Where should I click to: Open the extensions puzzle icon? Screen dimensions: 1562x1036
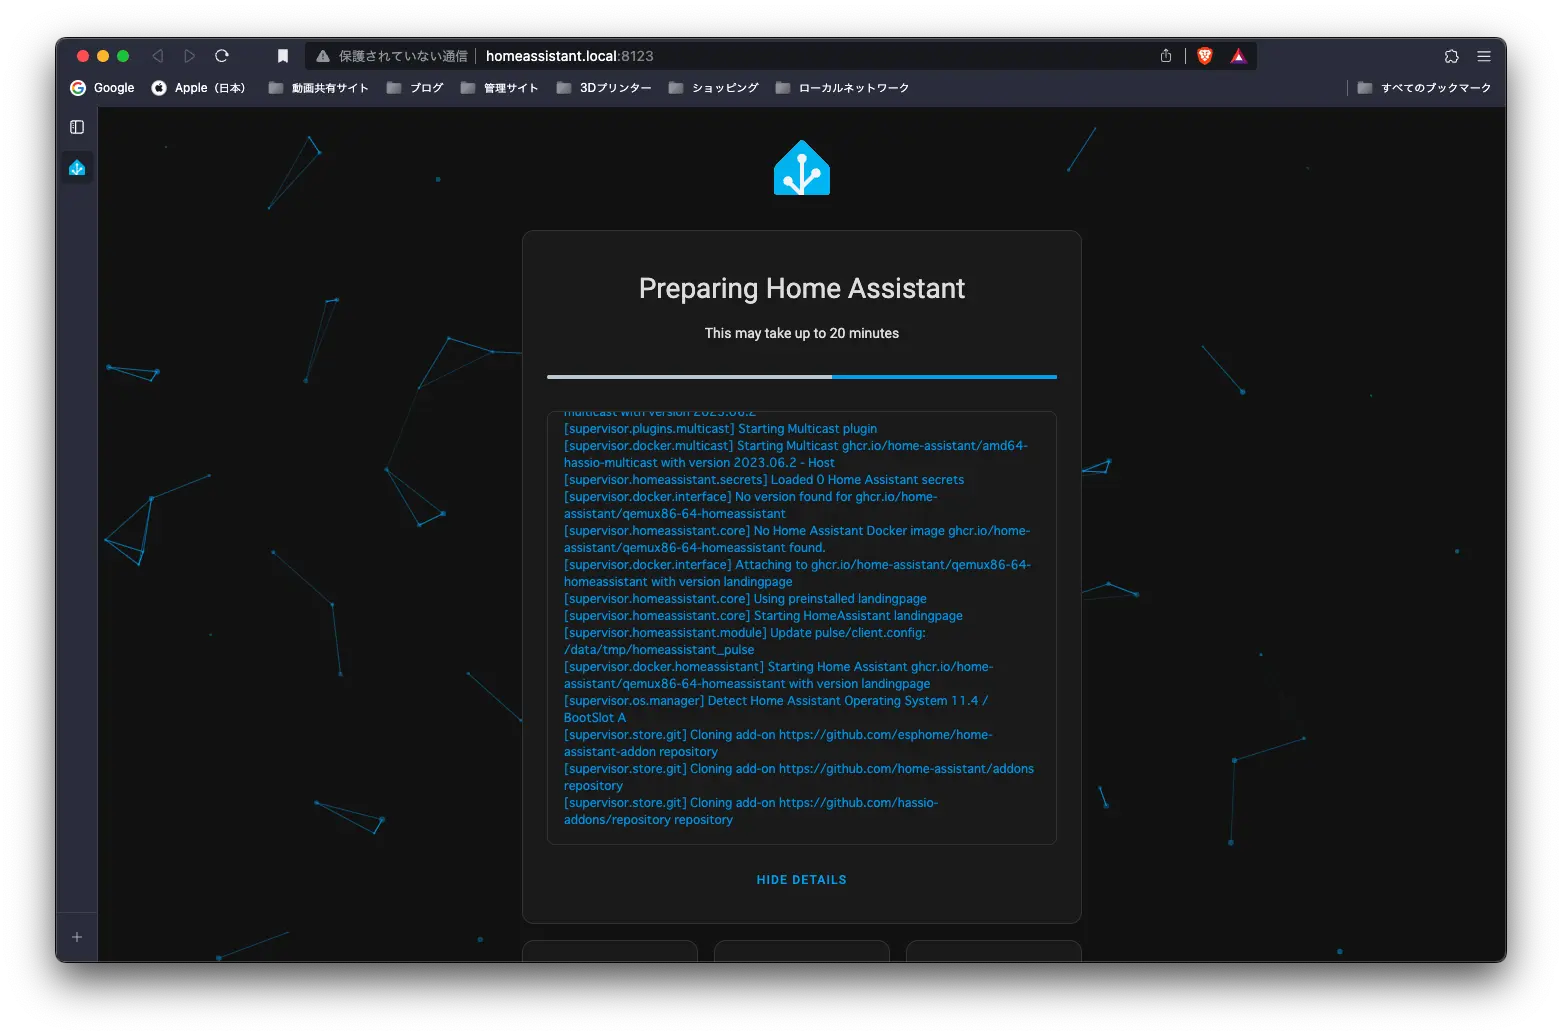(x=1452, y=56)
